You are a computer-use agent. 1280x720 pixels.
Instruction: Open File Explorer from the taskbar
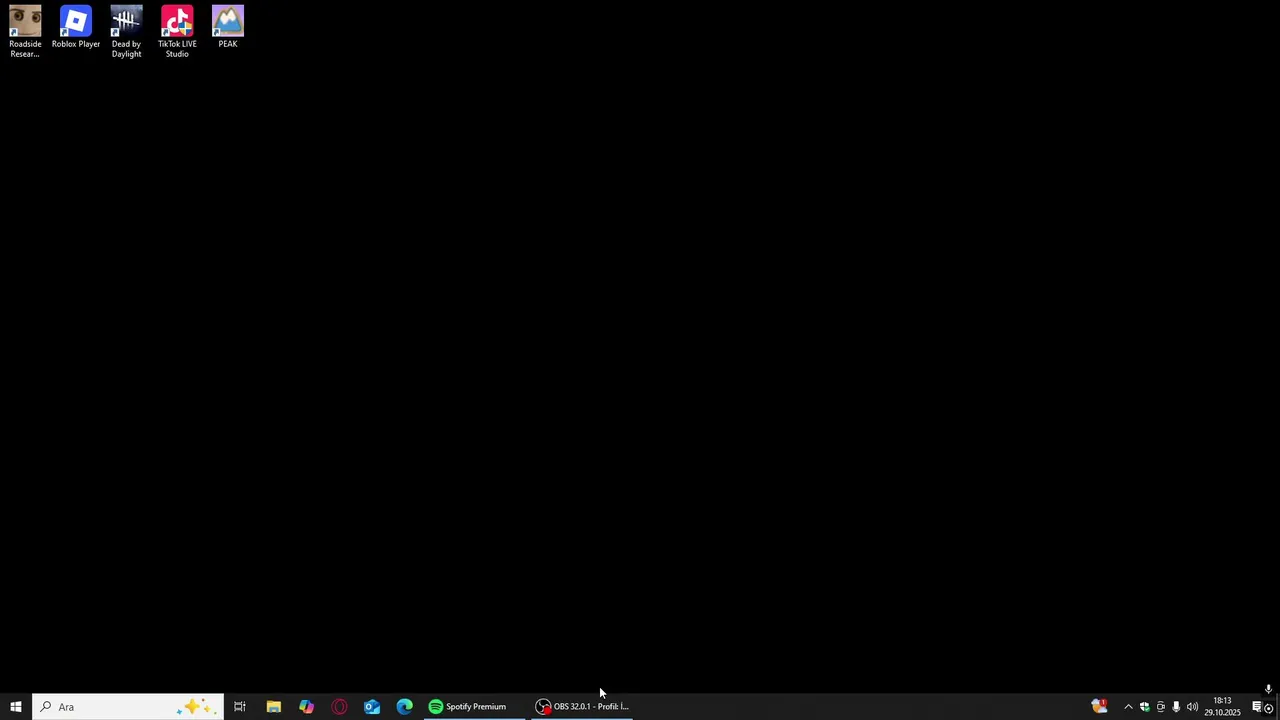tap(273, 707)
